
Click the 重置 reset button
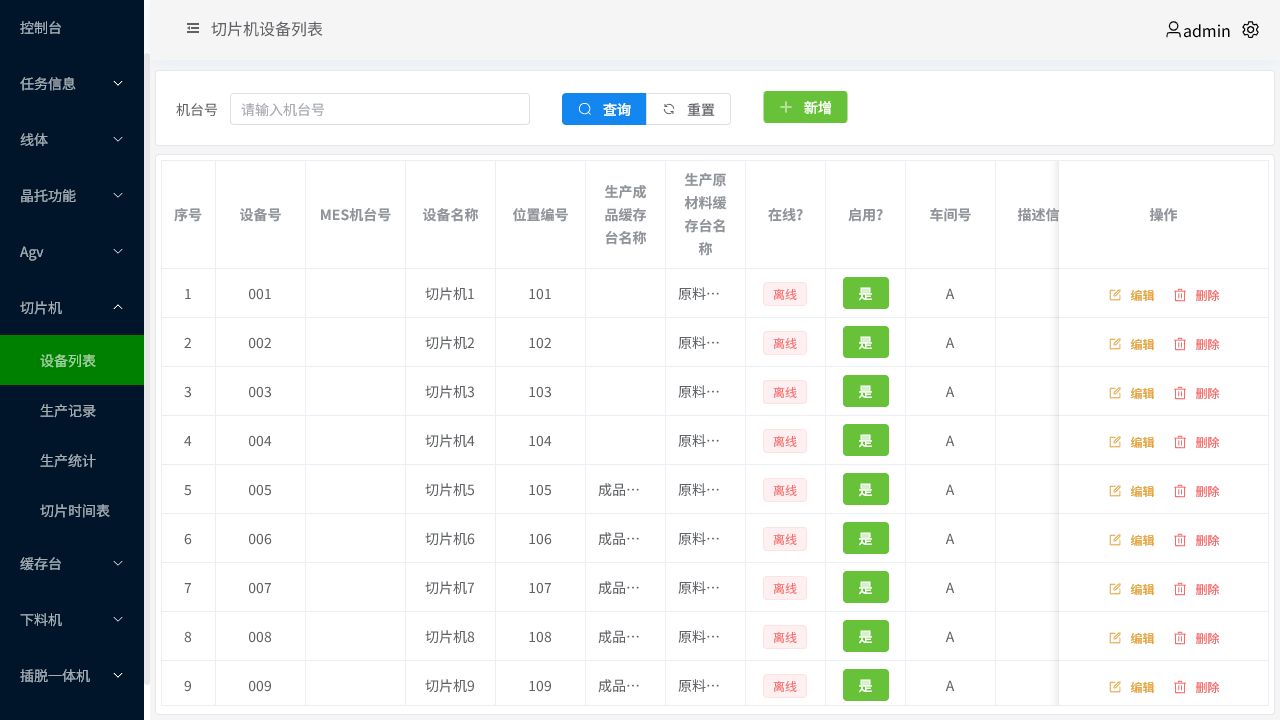coord(688,109)
